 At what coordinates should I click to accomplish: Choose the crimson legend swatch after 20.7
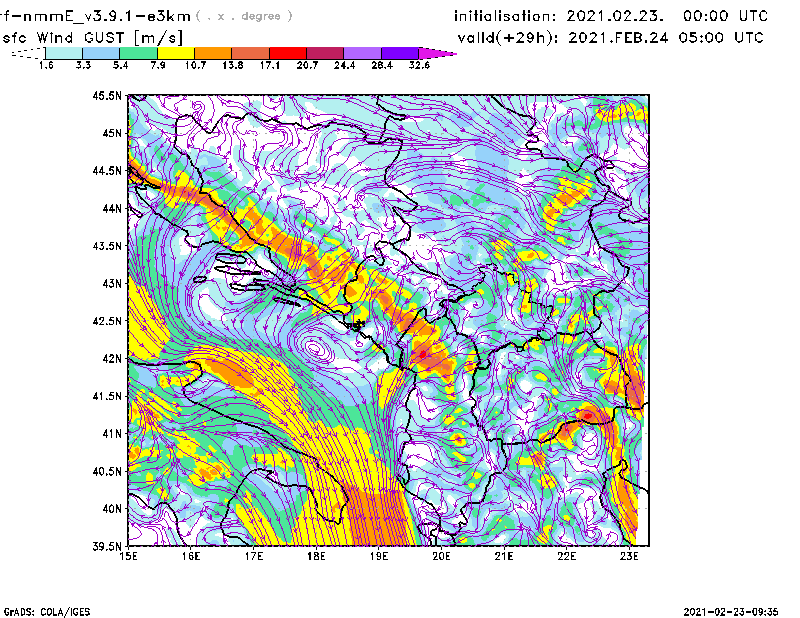click(x=325, y=53)
